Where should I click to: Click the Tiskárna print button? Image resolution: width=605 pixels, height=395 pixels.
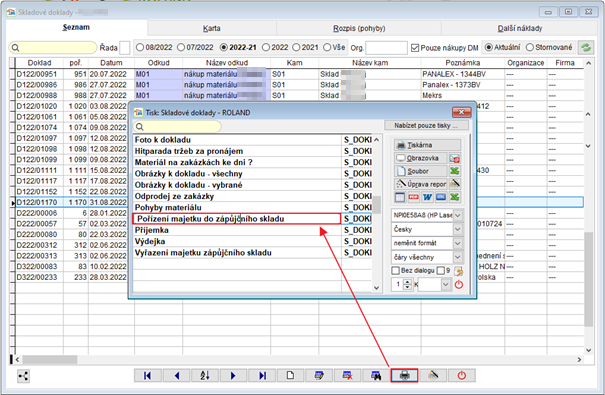point(427,145)
